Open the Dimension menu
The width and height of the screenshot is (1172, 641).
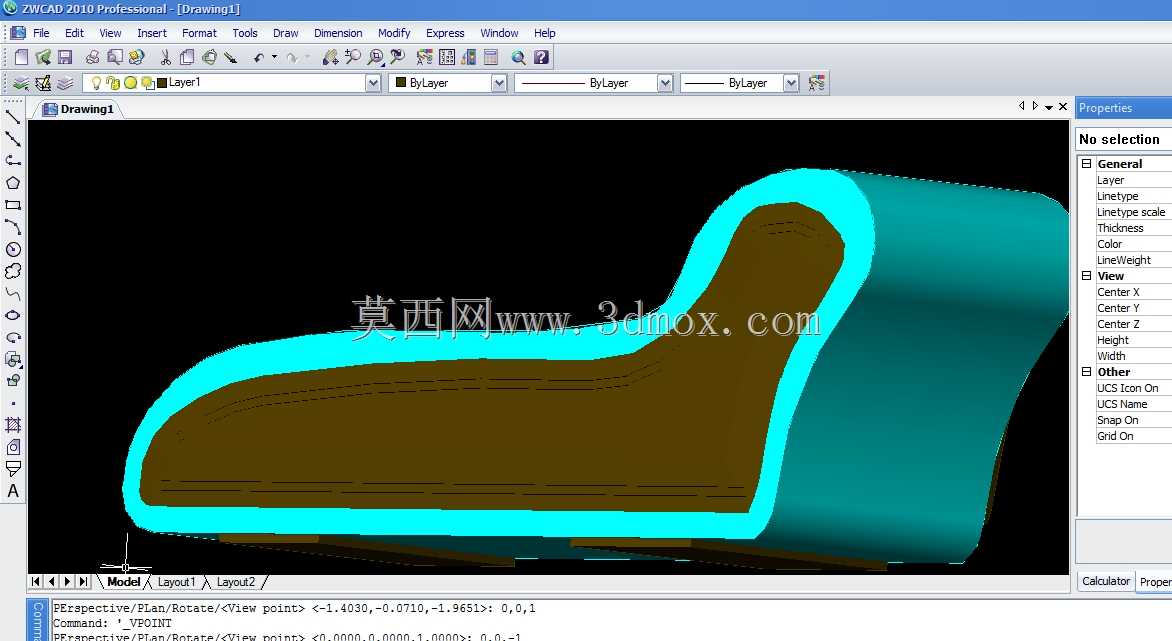point(338,33)
